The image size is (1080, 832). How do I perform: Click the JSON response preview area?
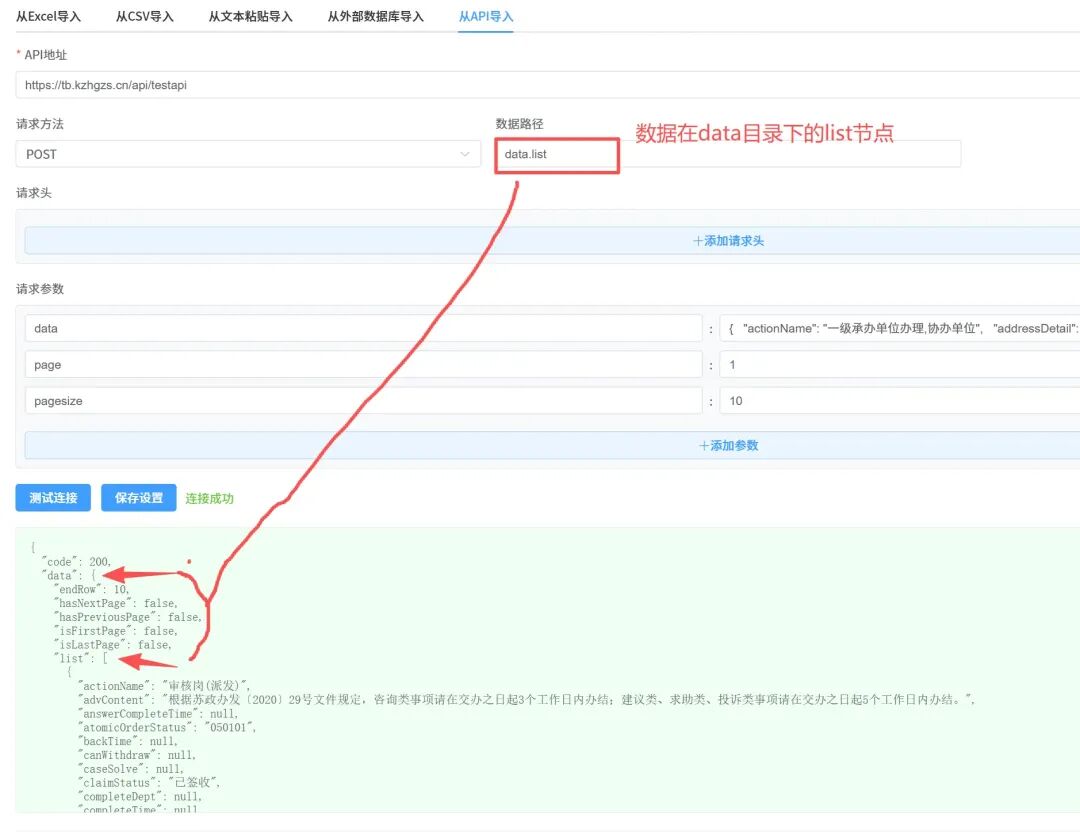pyautogui.click(x=548, y=670)
